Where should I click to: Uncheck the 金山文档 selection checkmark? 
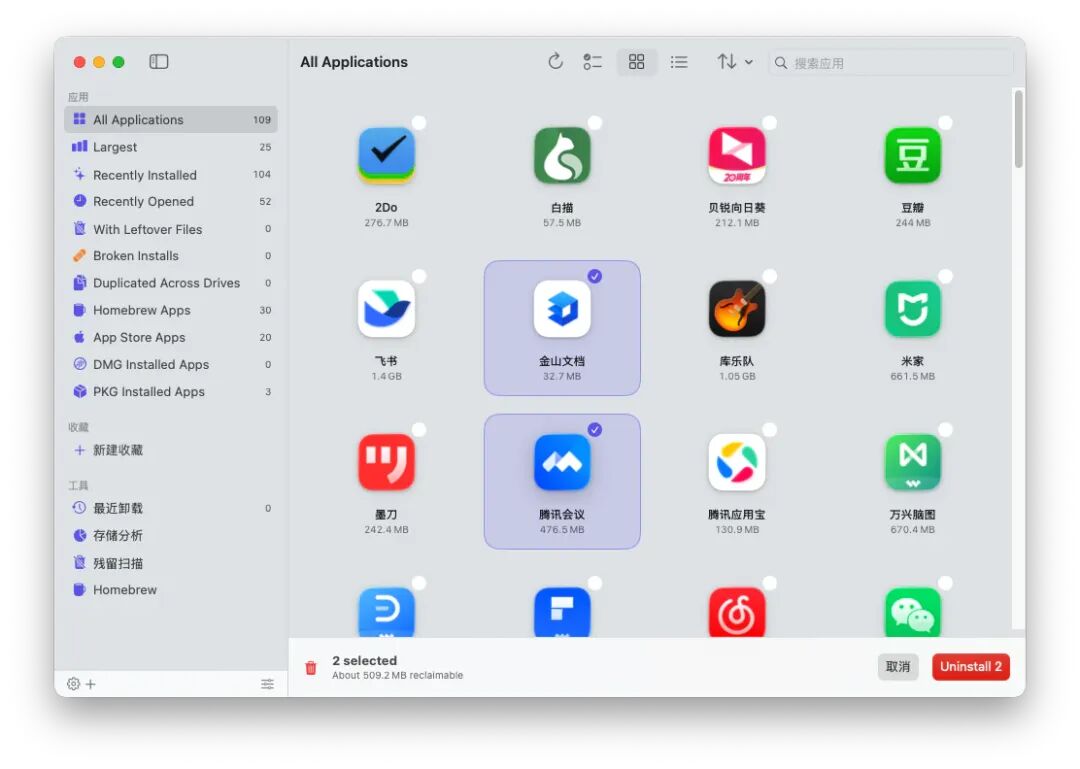594,276
